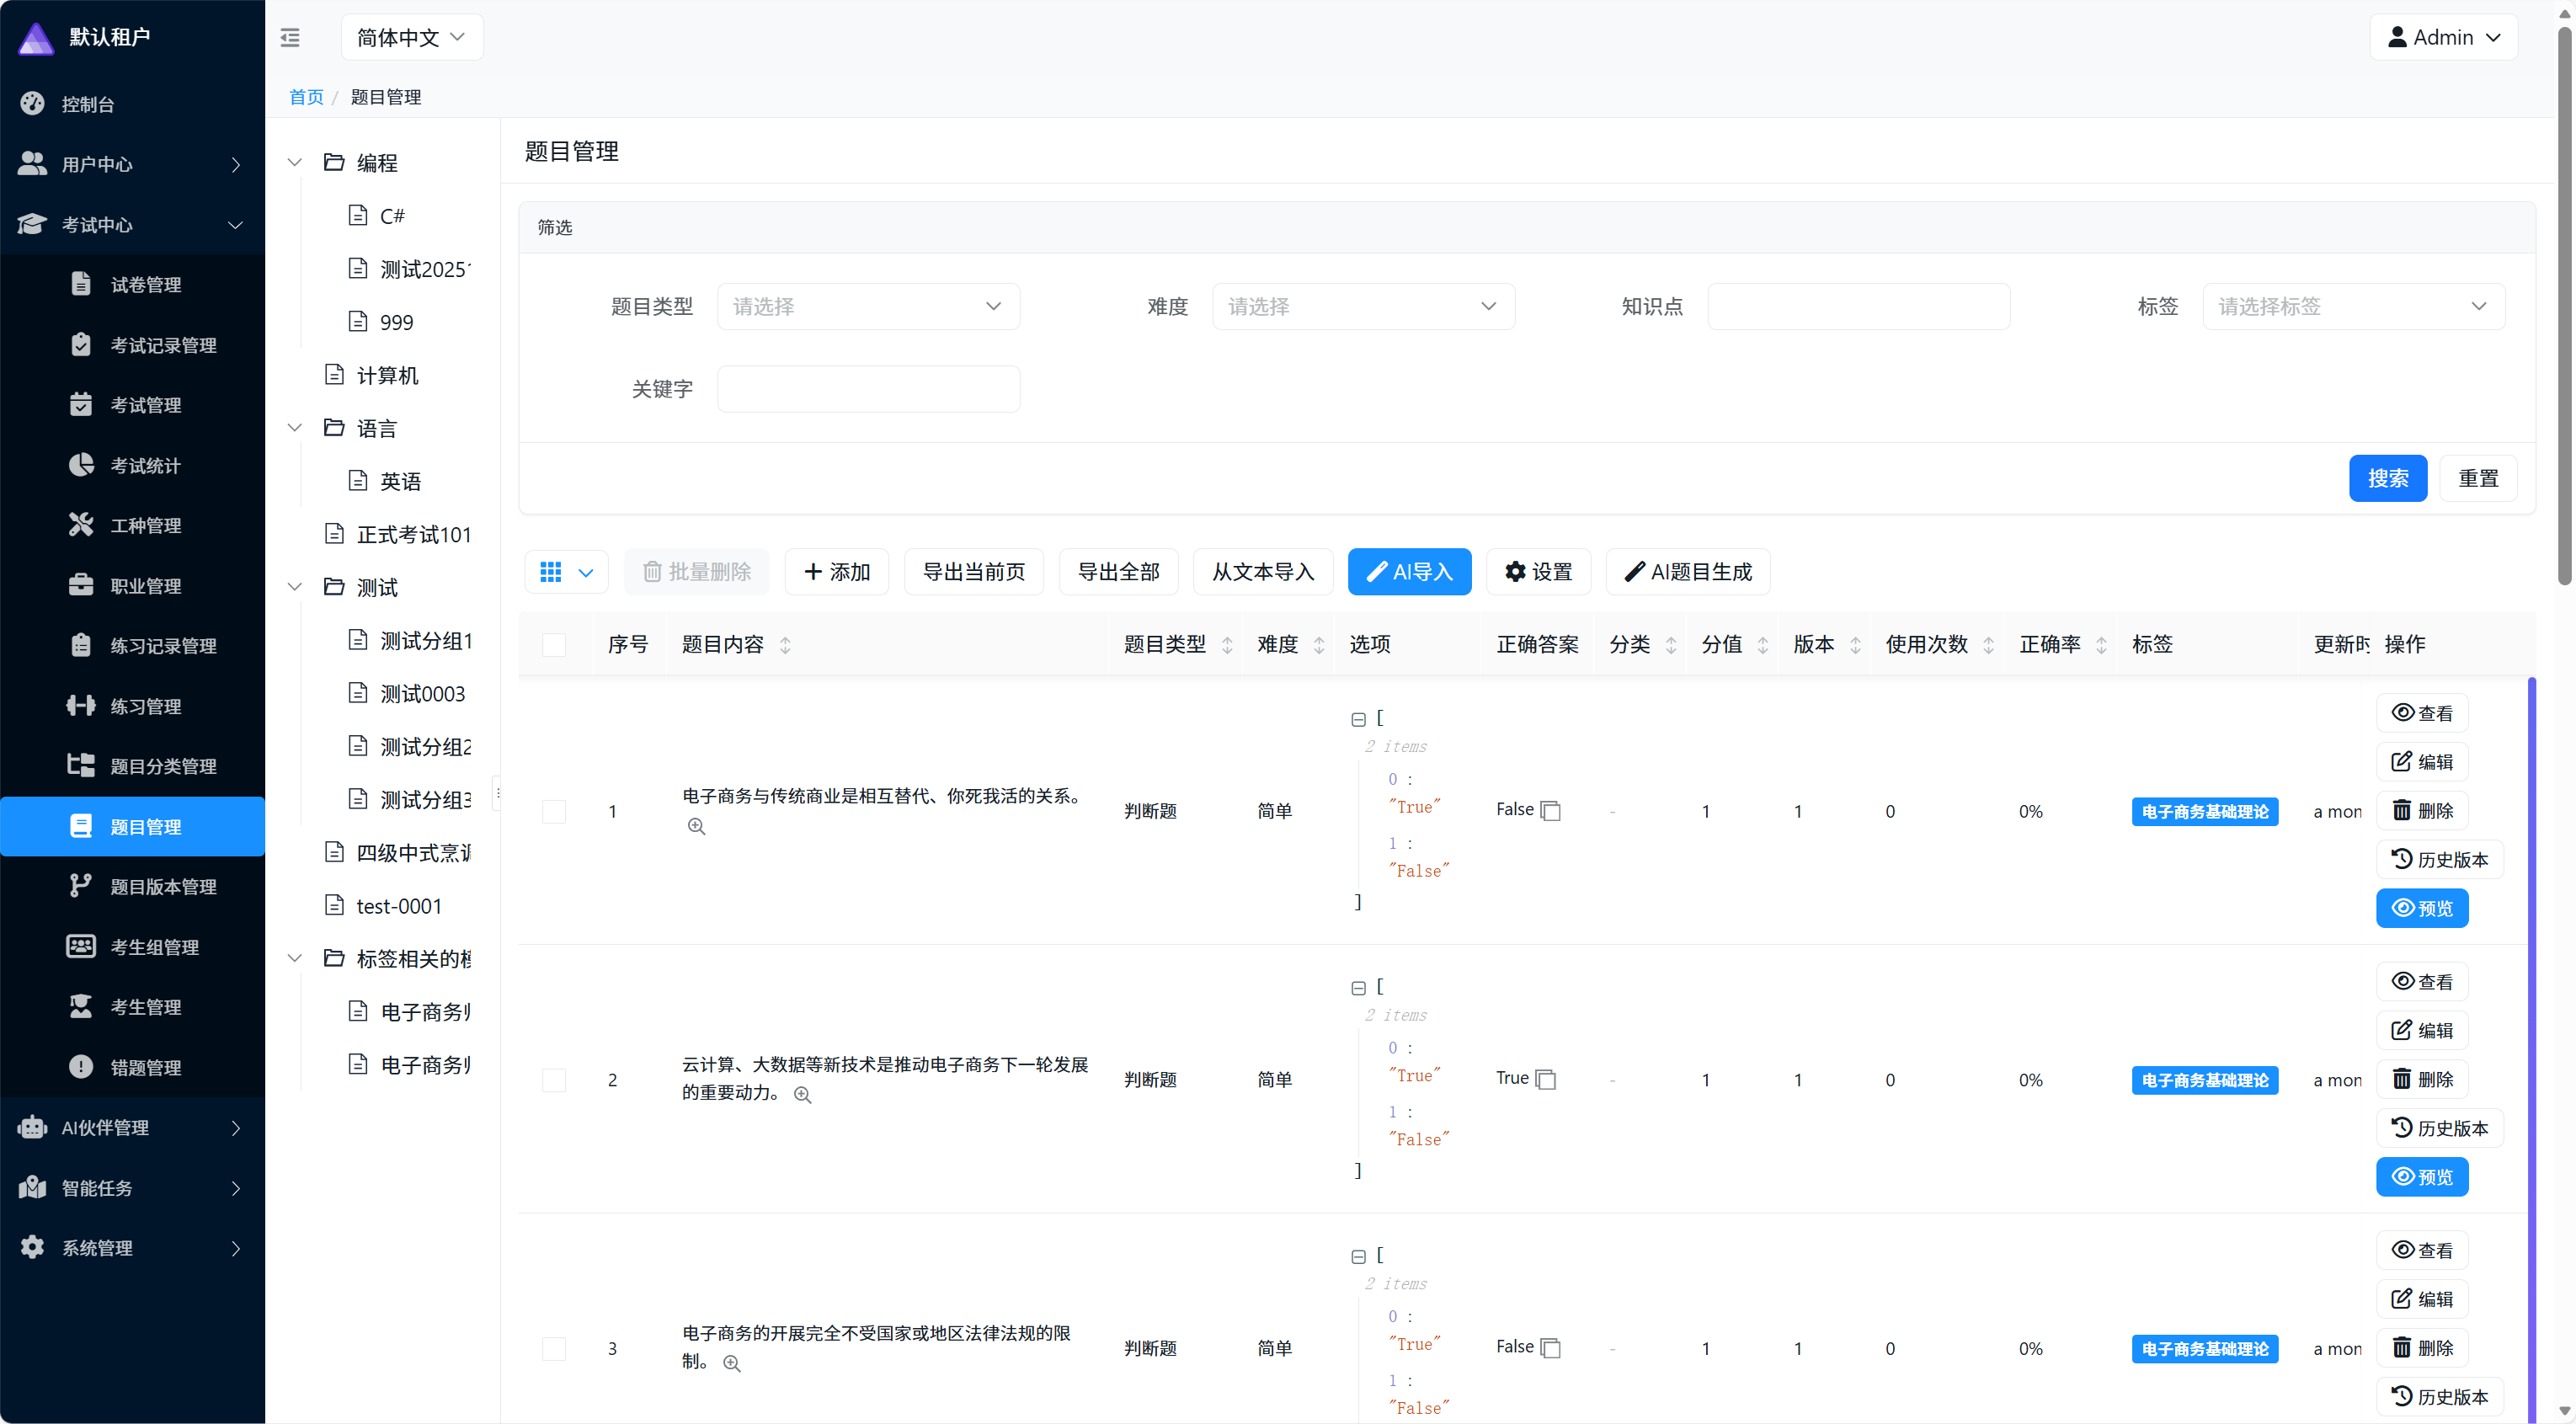This screenshot has width=2576, height=1424.
Task: Click the copy icon next to the row 1 answer False
Action: [x=1551, y=811]
